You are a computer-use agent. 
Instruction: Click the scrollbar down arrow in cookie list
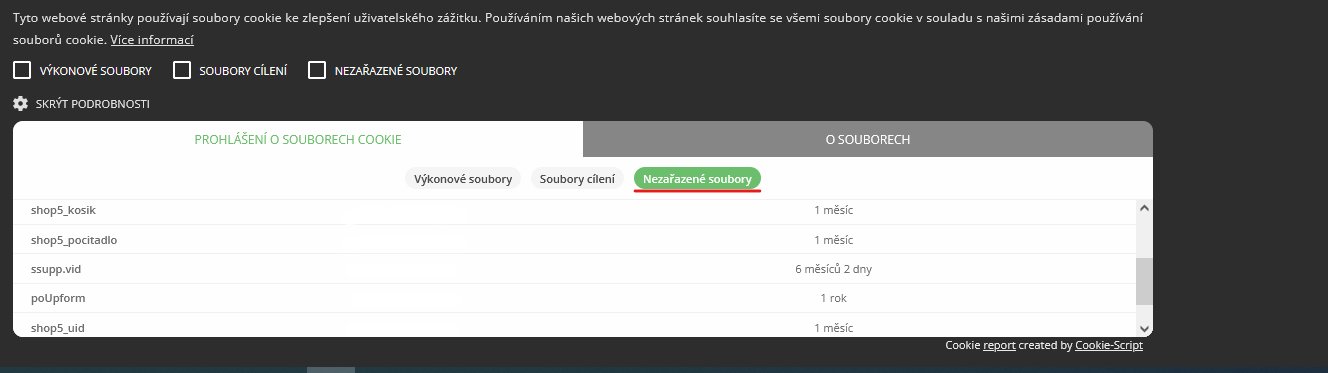coord(1144,328)
